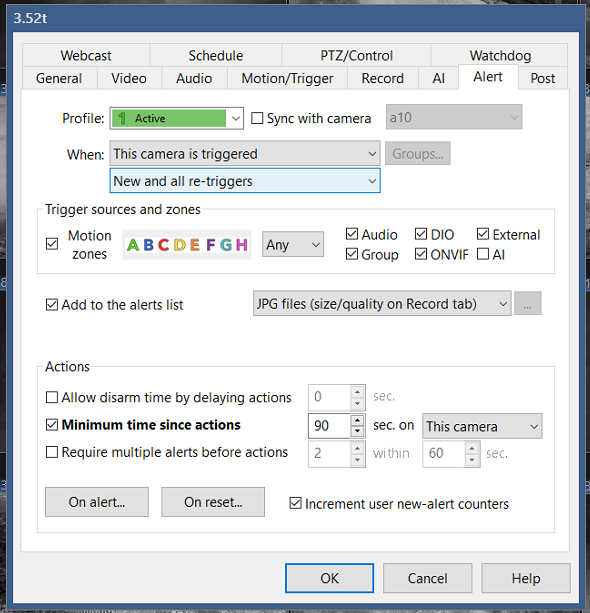This screenshot has height=613, width=590.
Task: Switch to the Motion/Trigger tab
Action: [x=287, y=78]
